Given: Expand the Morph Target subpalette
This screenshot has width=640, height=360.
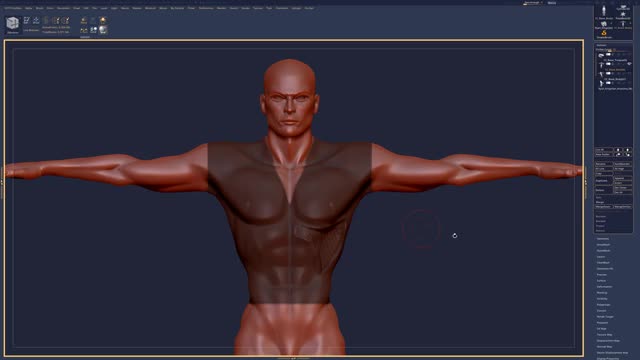Looking at the screenshot, I should point(605,317).
